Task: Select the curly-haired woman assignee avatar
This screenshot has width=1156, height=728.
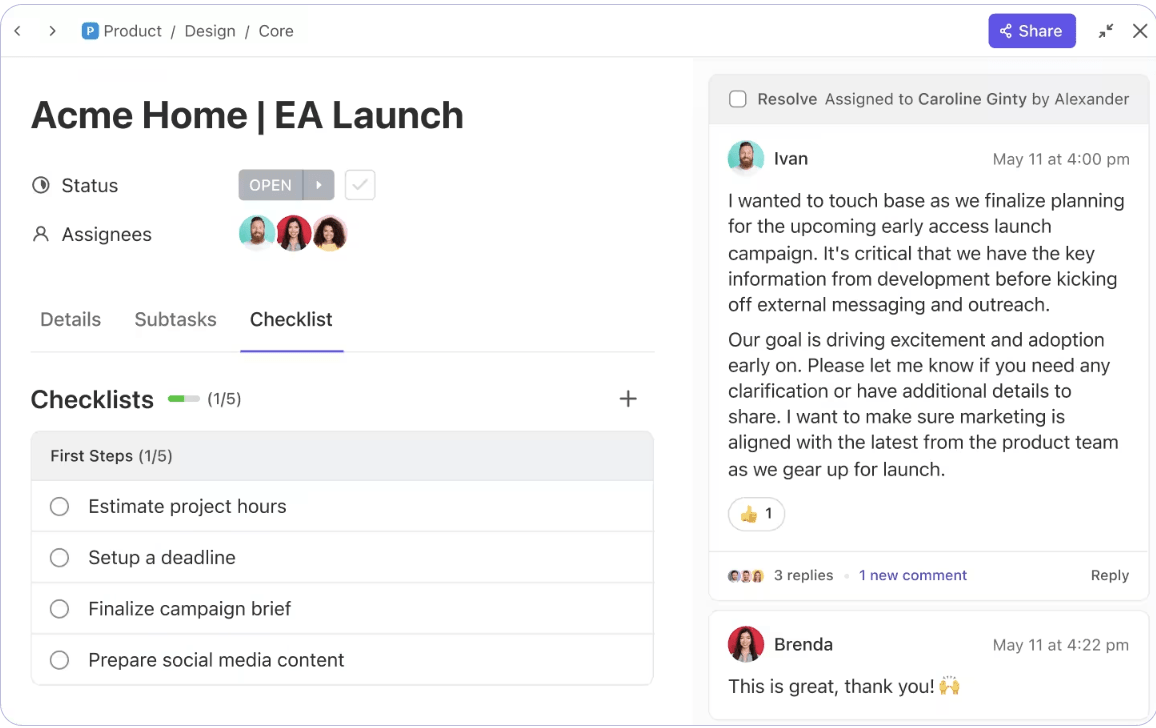Action: click(x=330, y=233)
